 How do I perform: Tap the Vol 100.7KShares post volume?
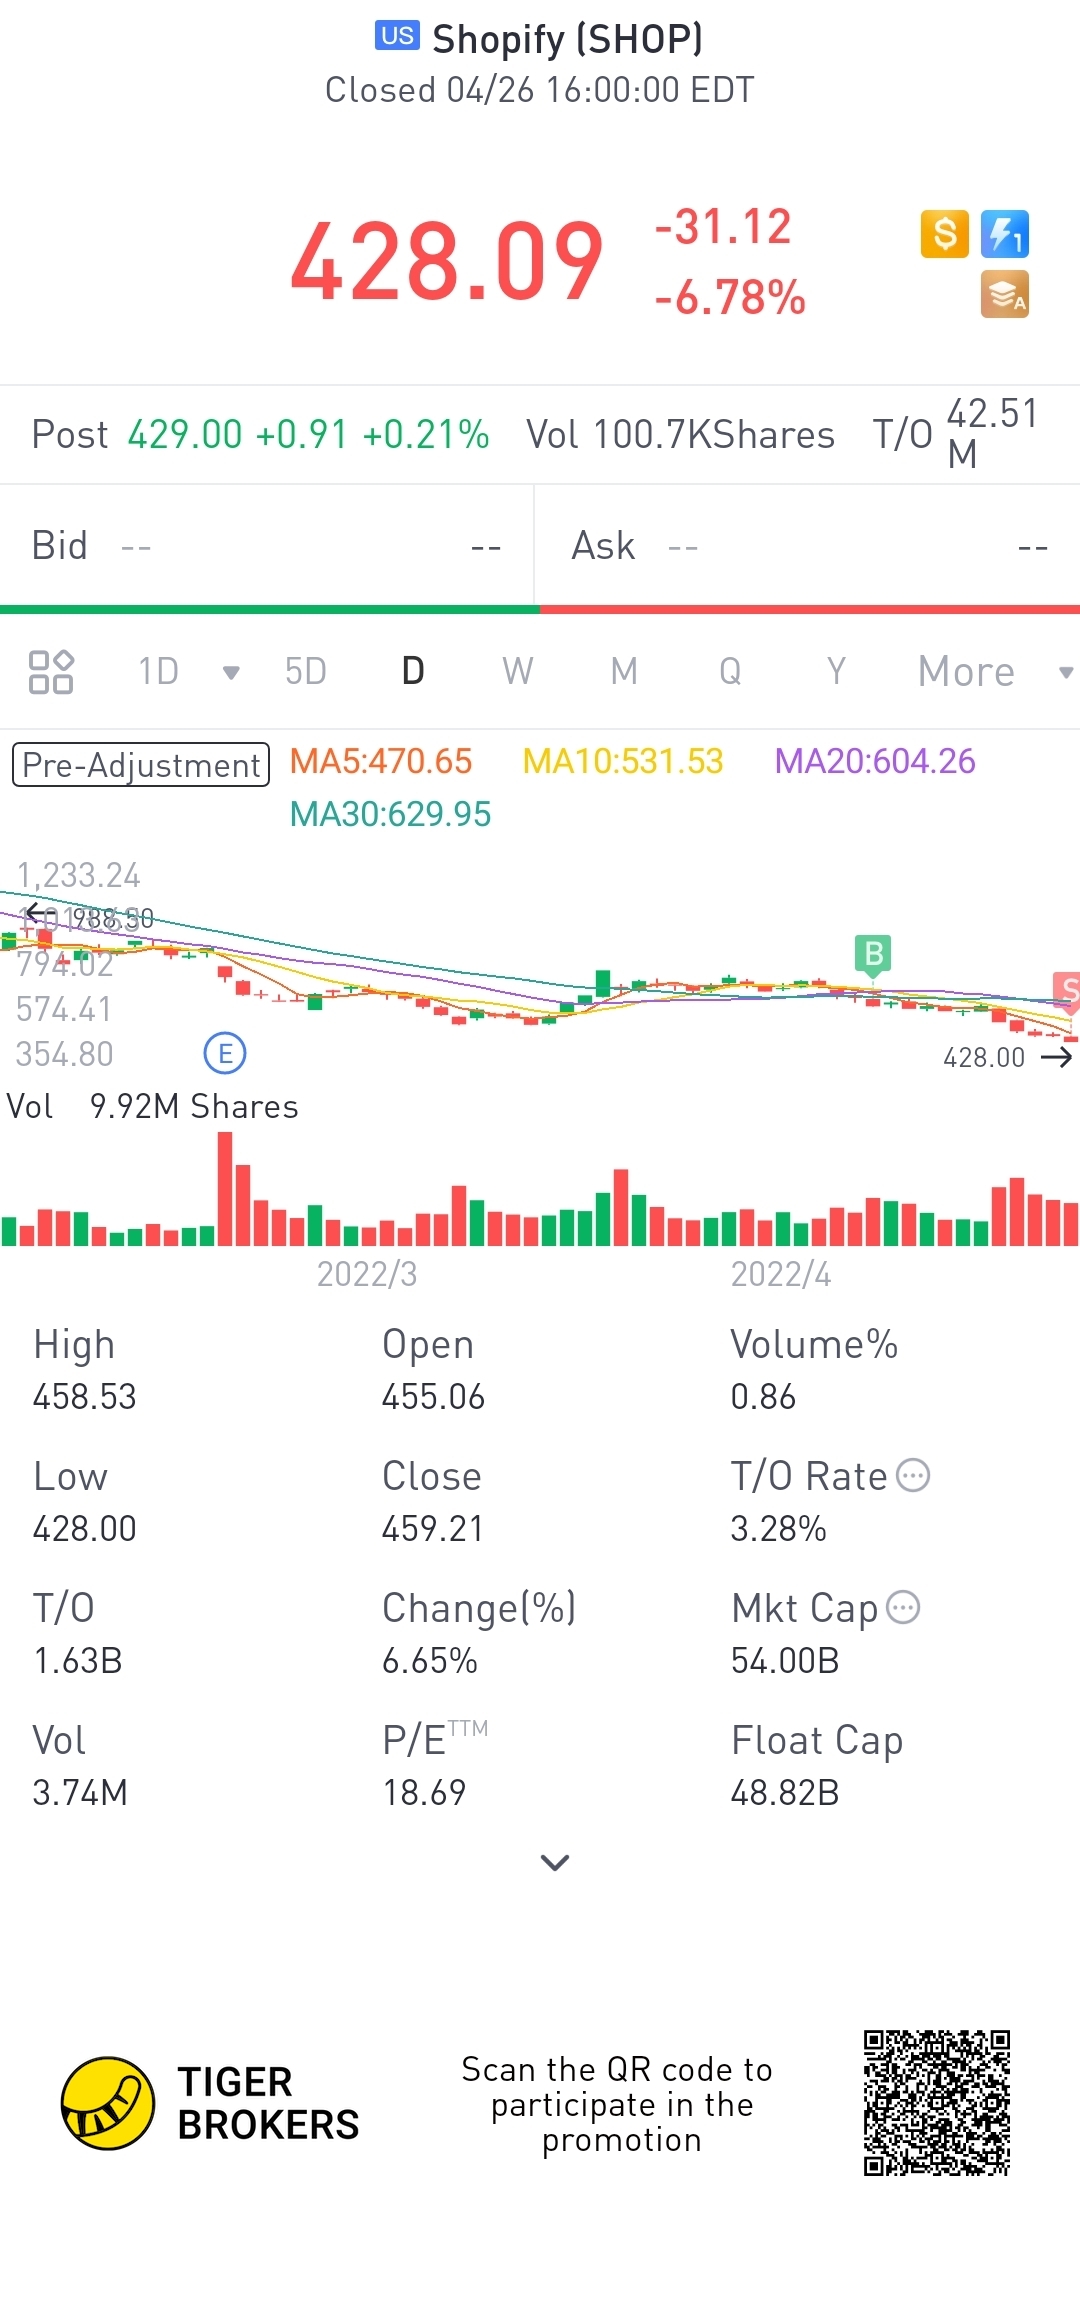click(680, 435)
